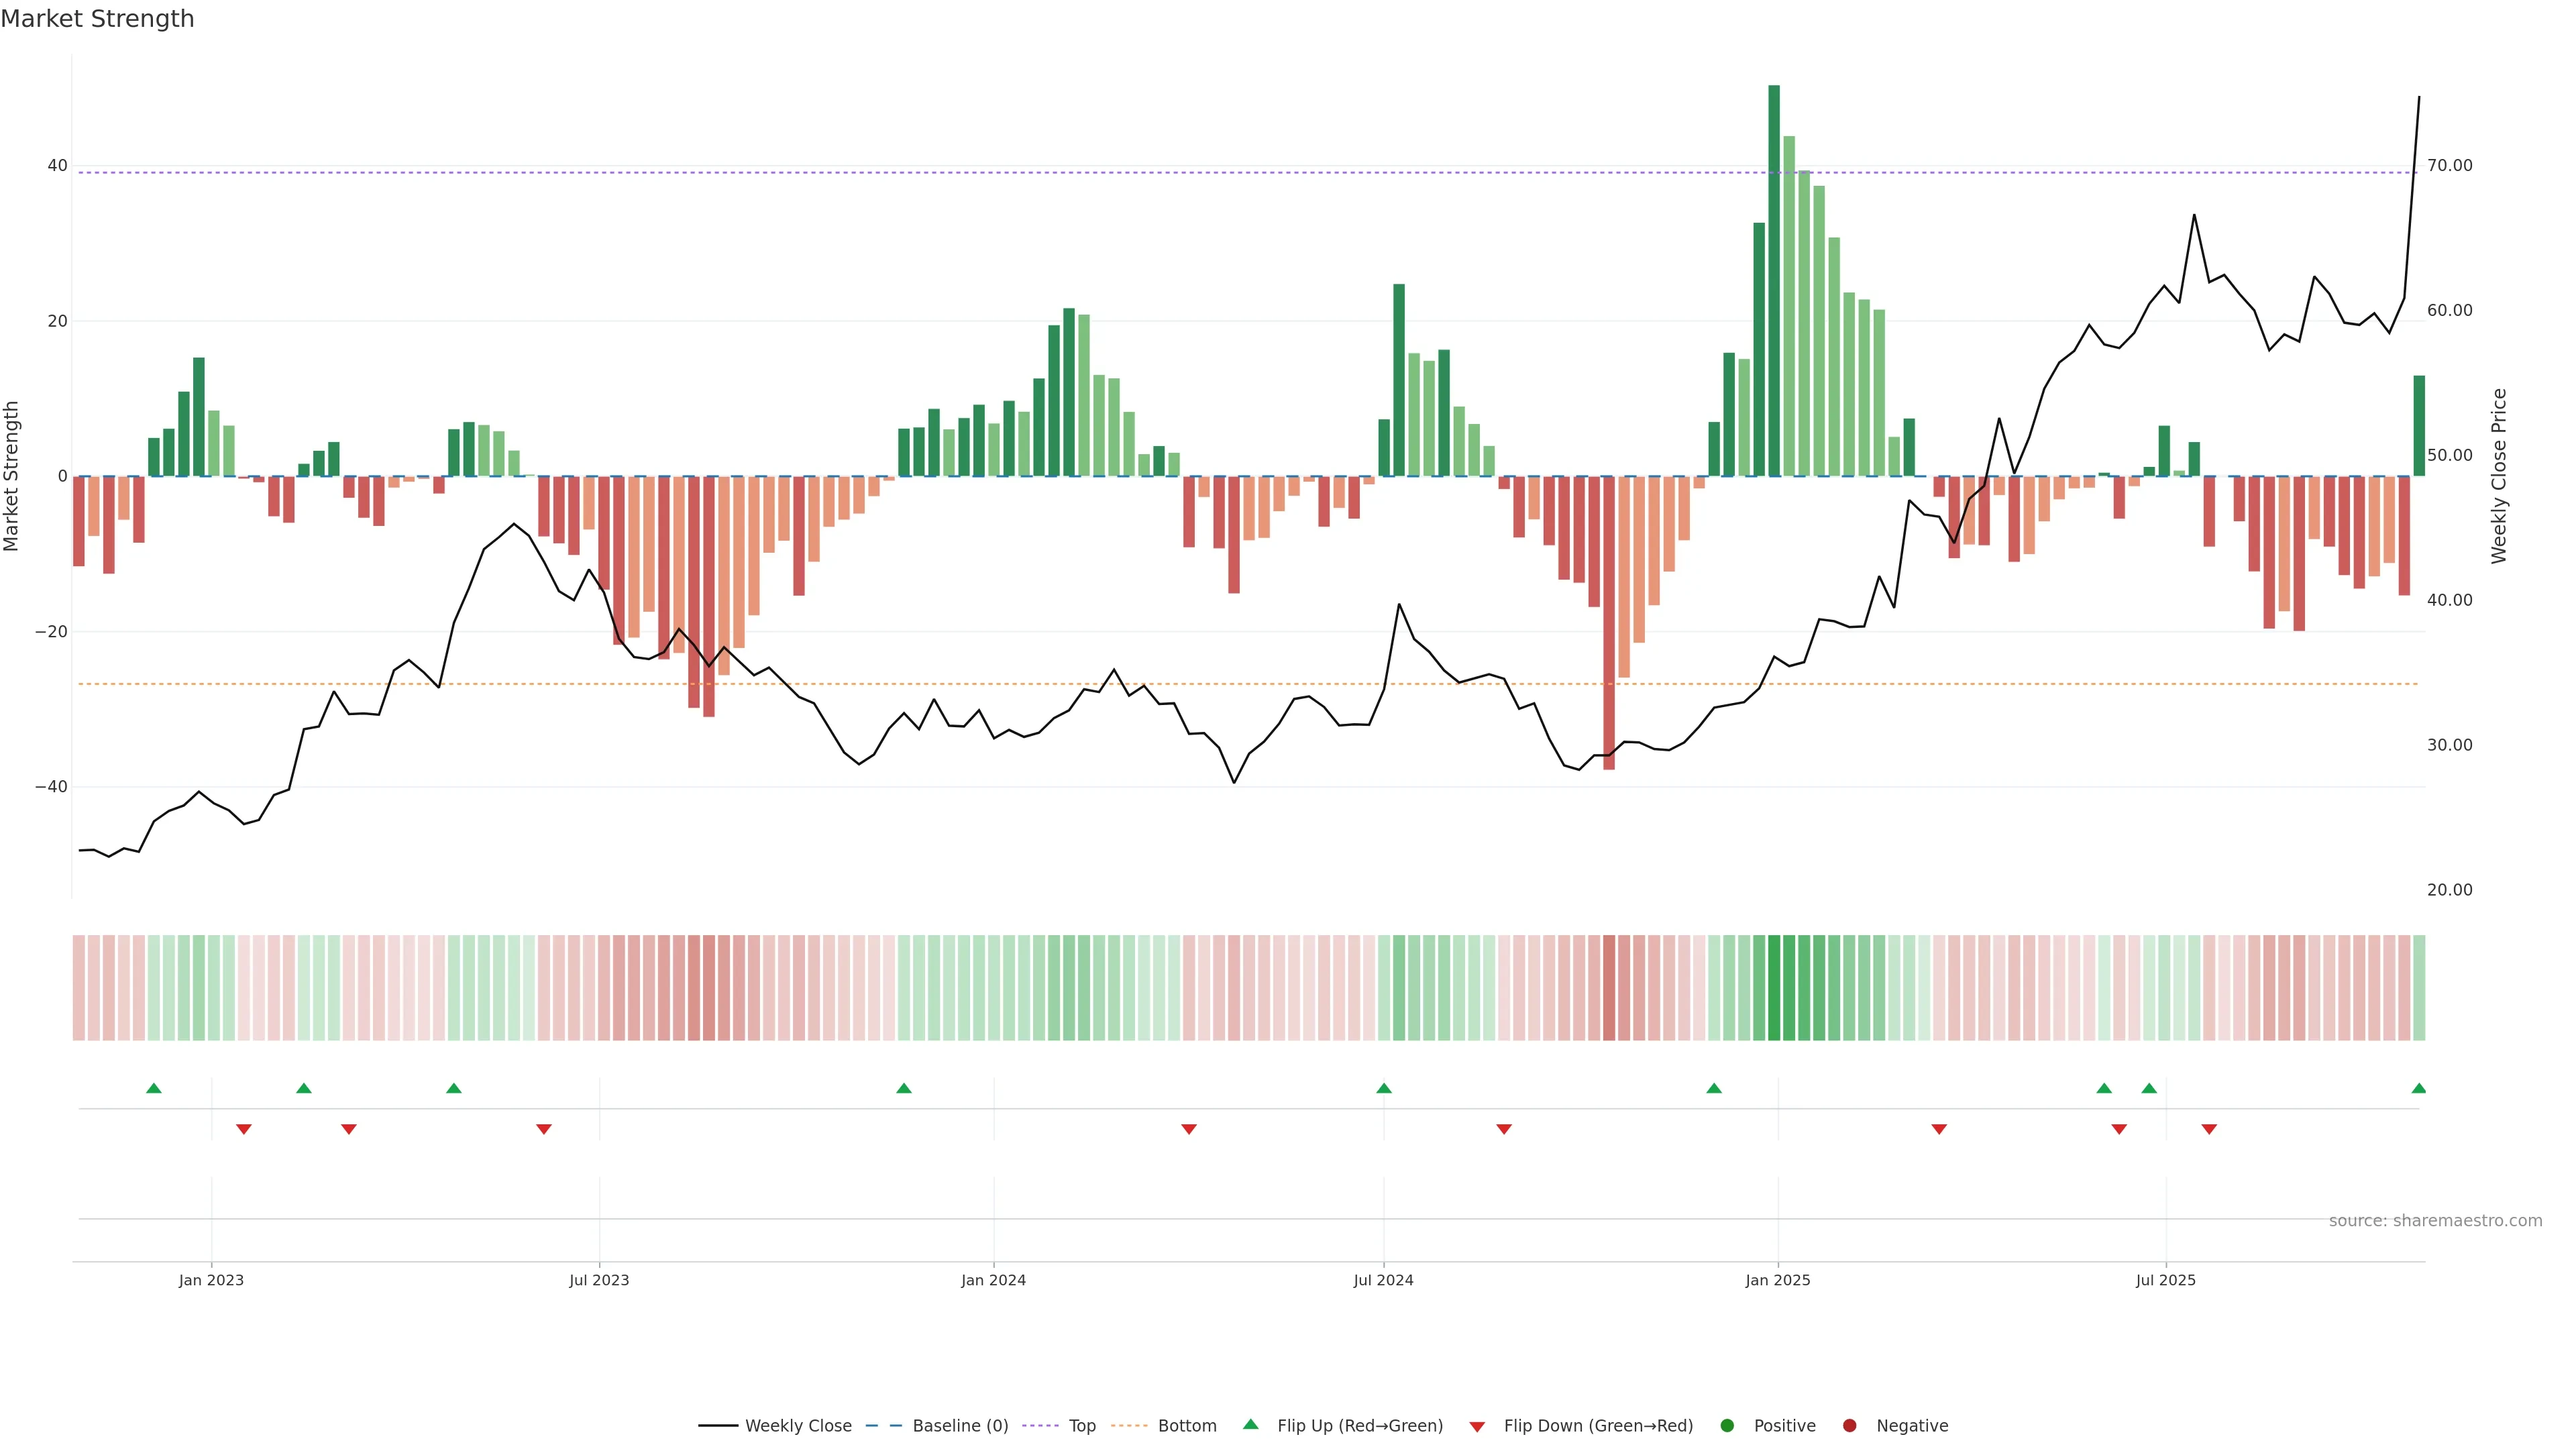The height and width of the screenshot is (1449, 2576).
Task: Click the Flip Up green triangle legend icon
Action: click(1250, 1424)
